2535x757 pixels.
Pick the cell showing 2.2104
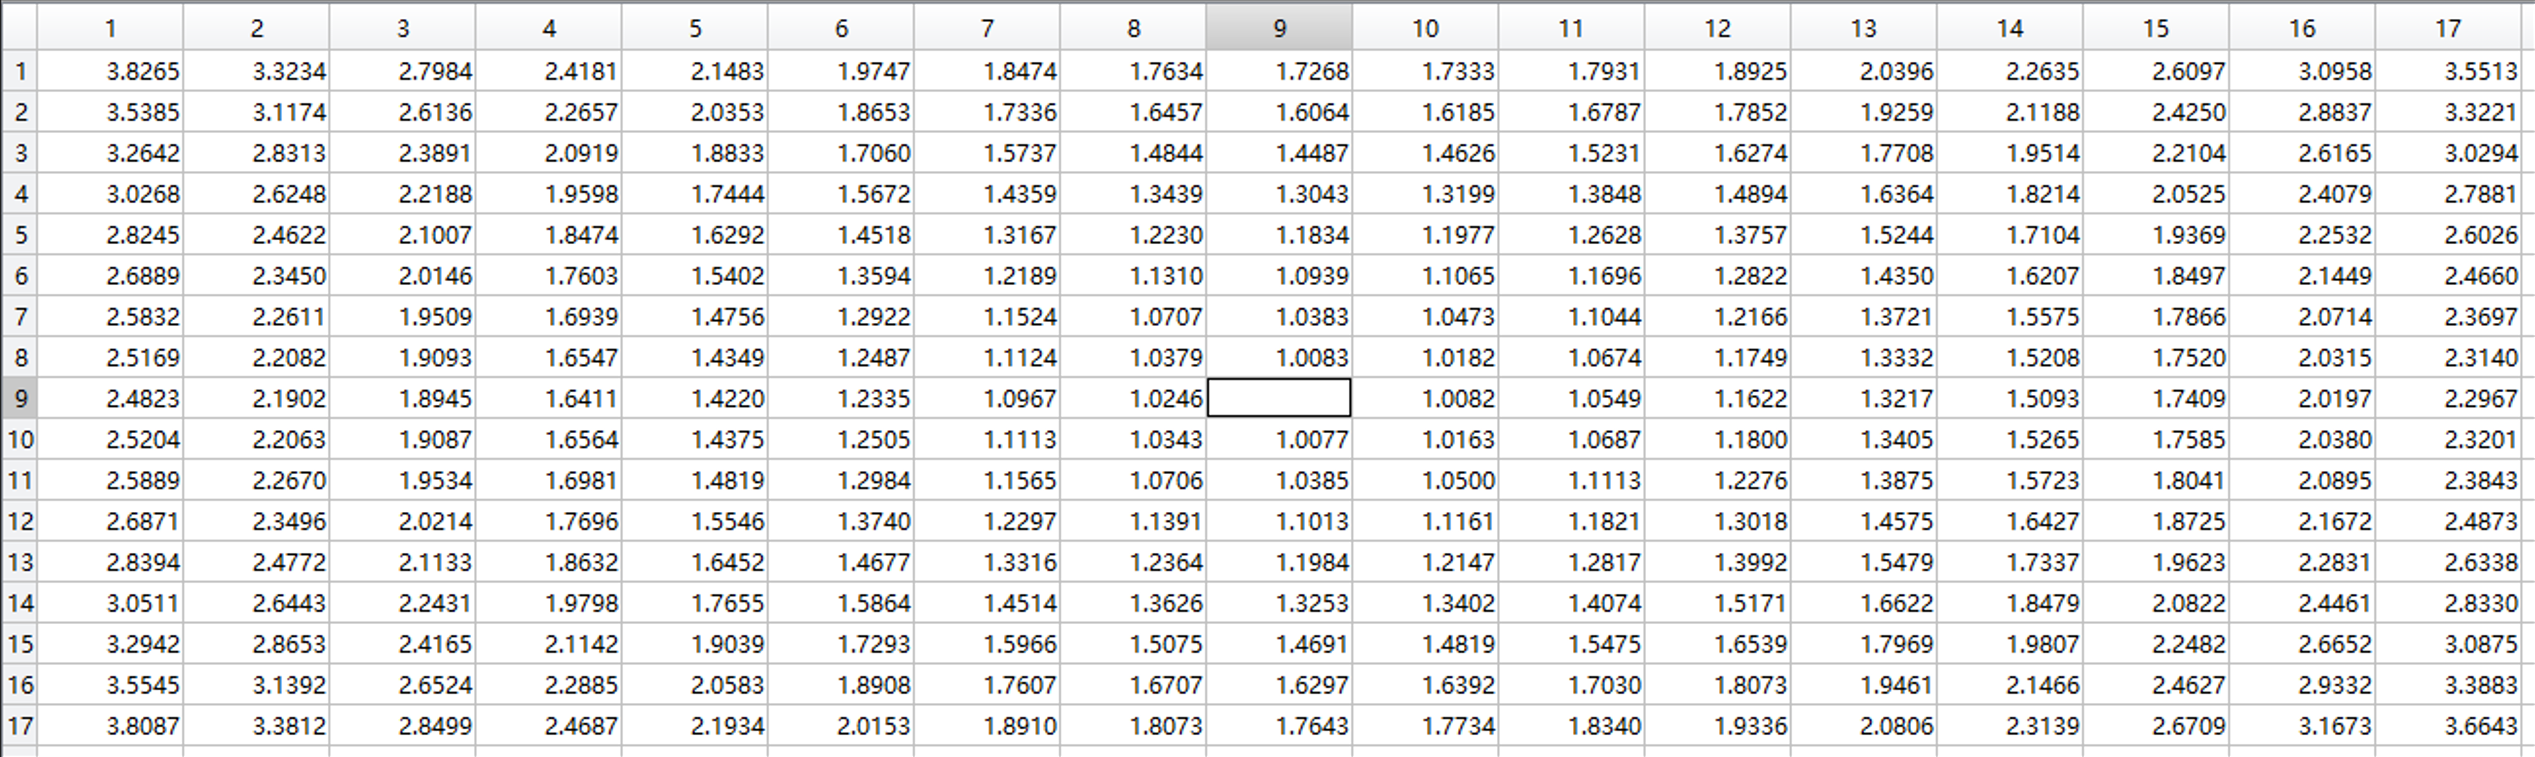point(2155,153)
